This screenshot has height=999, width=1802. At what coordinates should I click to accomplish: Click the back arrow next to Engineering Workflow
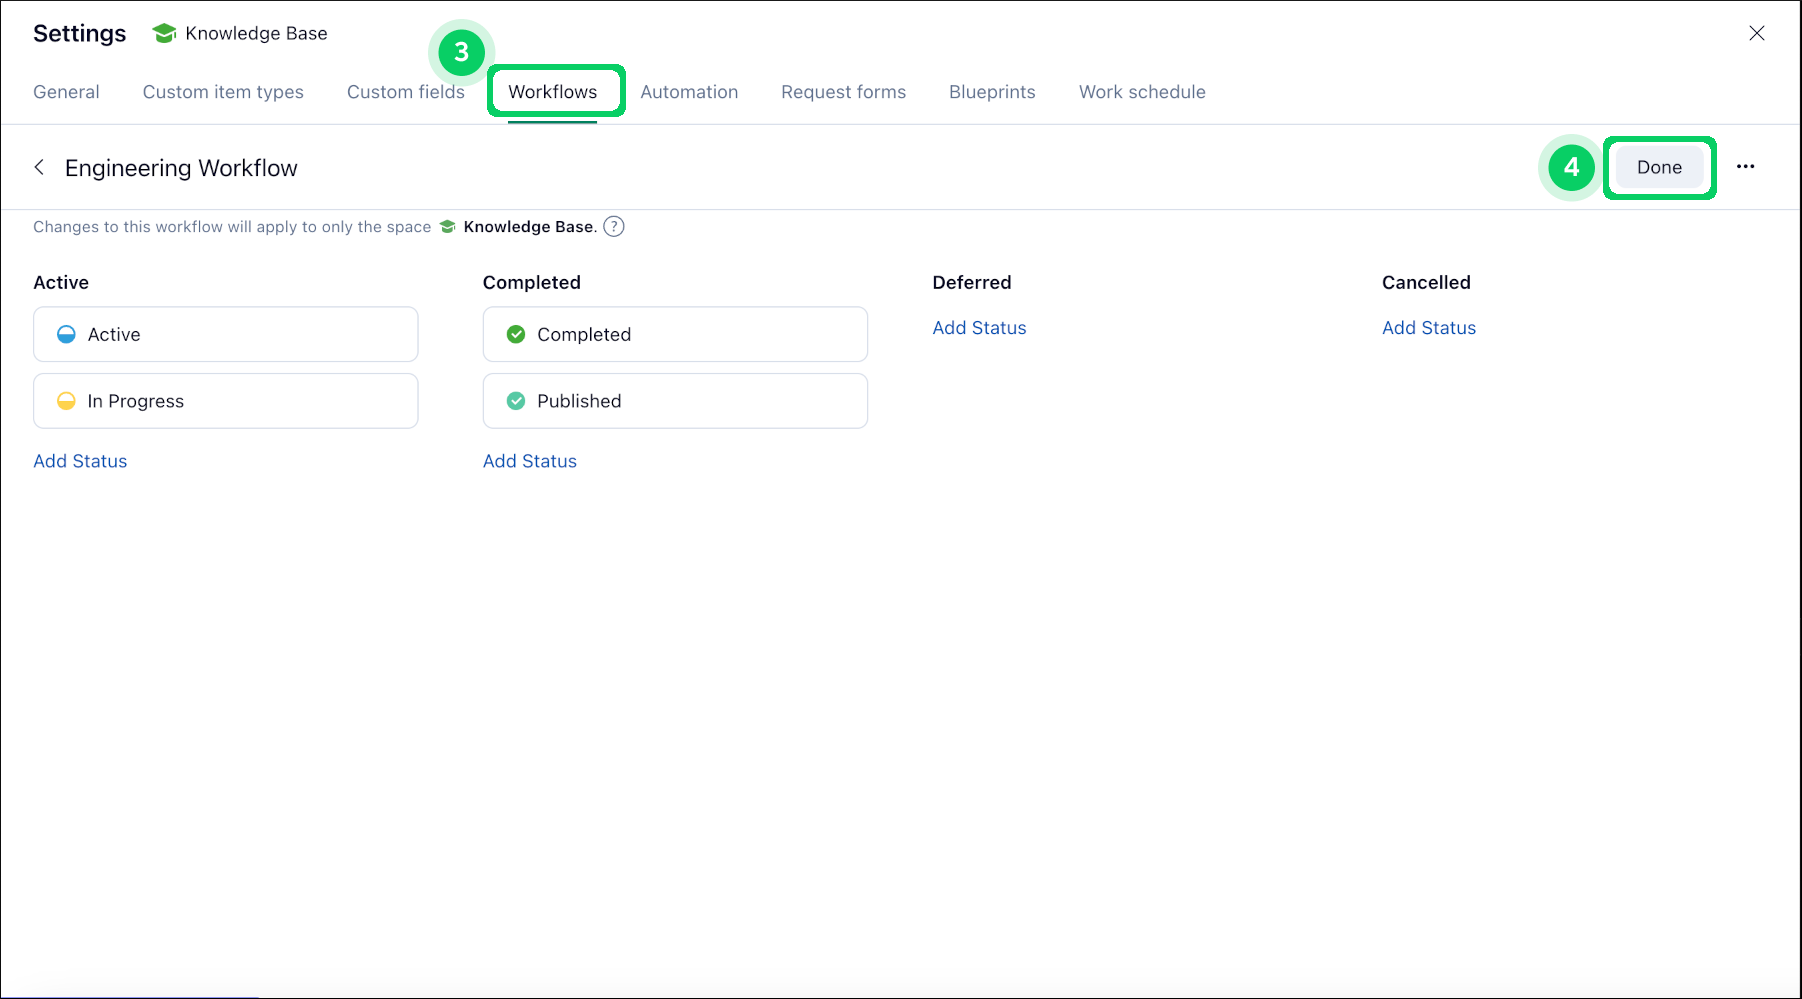(39, 167)
